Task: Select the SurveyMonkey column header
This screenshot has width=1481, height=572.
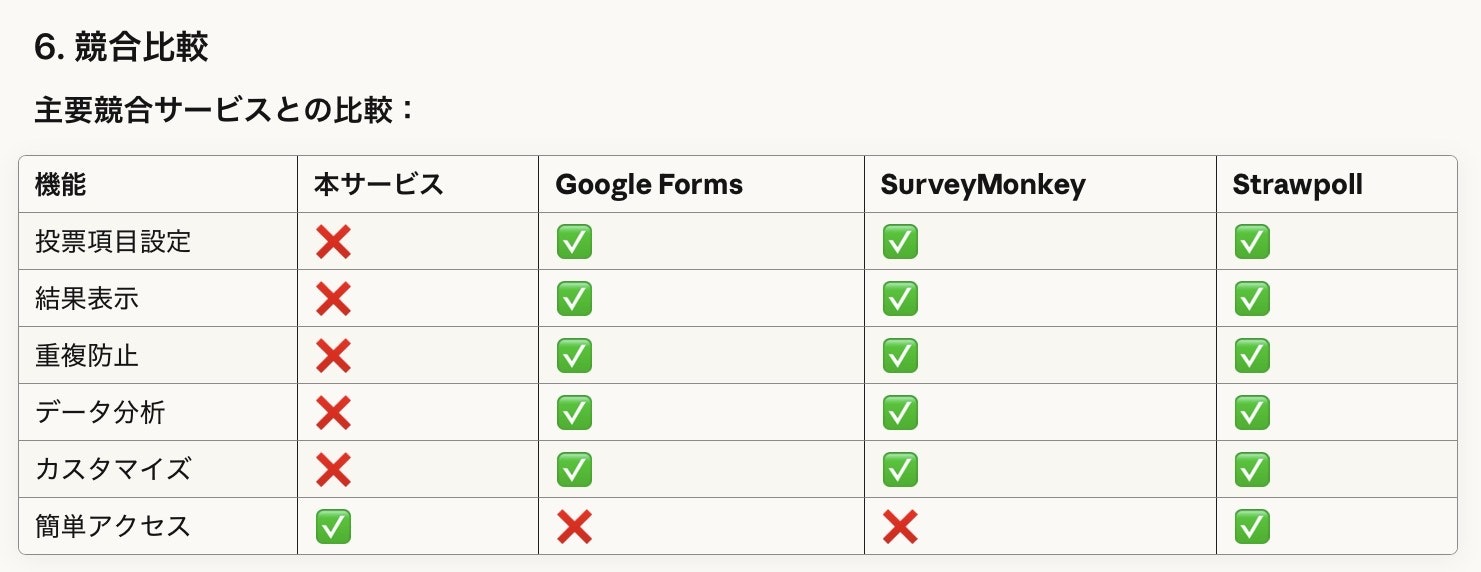Action: (983, 186)
